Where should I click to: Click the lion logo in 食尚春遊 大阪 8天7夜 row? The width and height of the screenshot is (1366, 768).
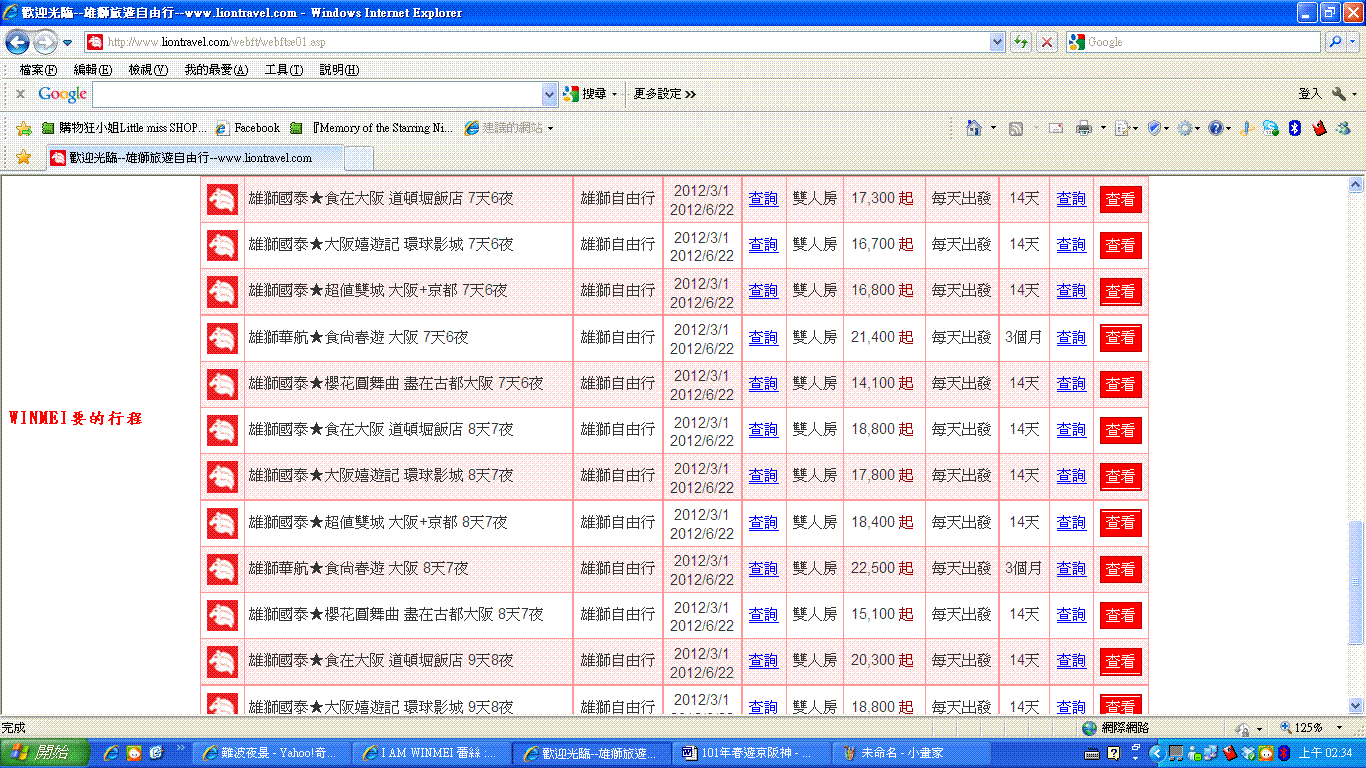click(x=222, y=569)
